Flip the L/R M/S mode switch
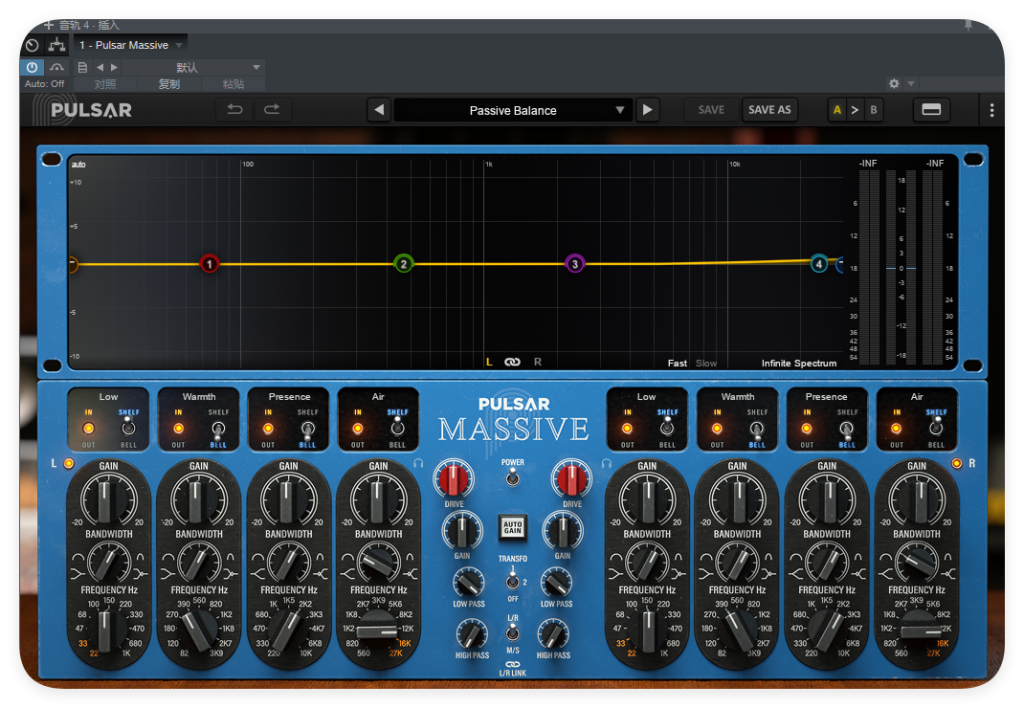The width and height of the screenshot is (1024, 708). pyautogui.click(x=513, y=632)
